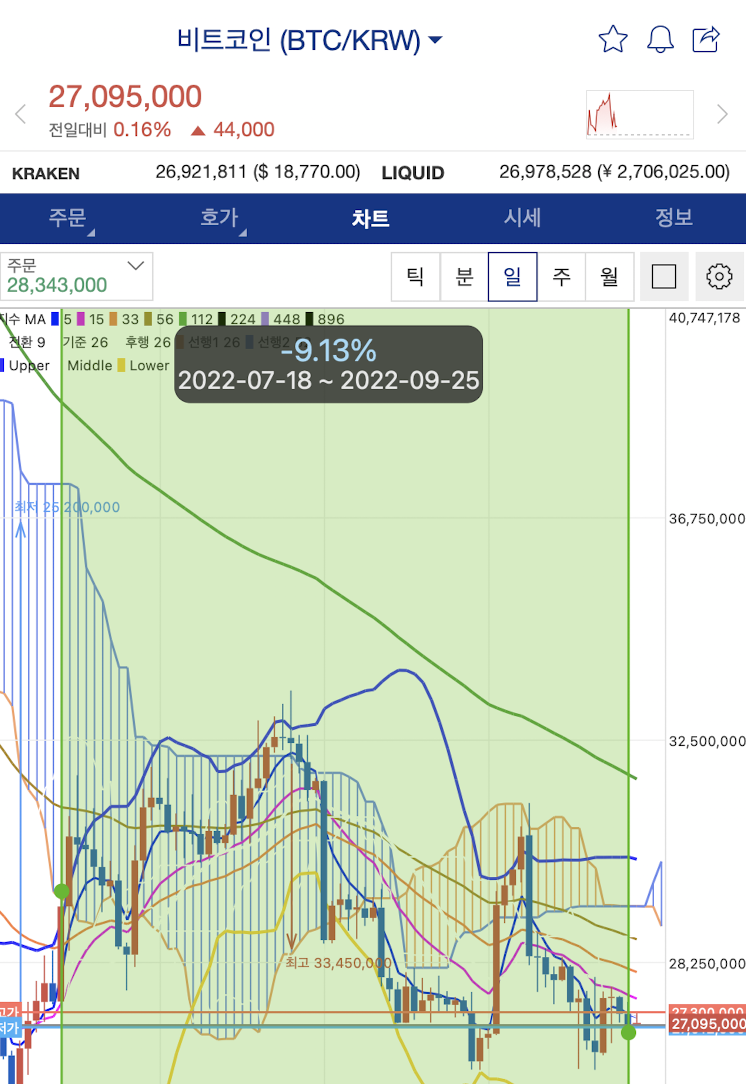Click the MA 112 green color swatch
The width and height of the screenshot is (746, 1084).
click(x=183, y=319)
